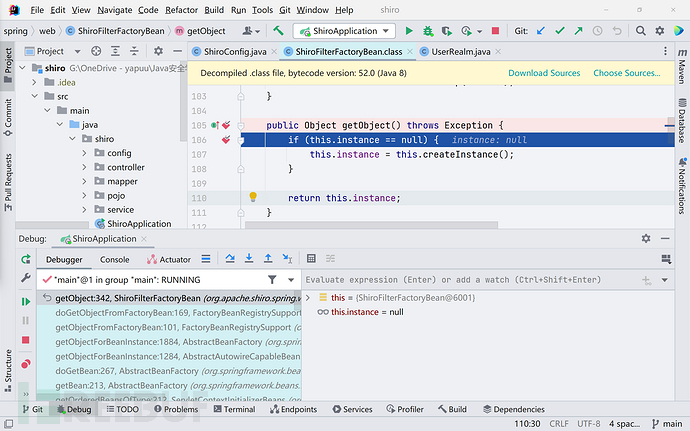Show Git history clock icon
Screen dimensions: 690x431
[x=597, y=31]
